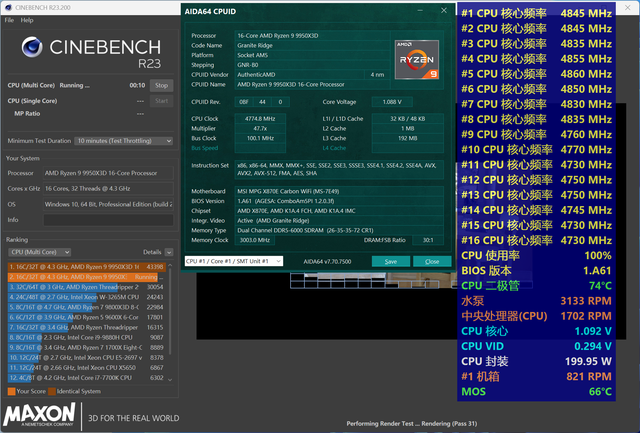Click the Cinebench app icon in title bar
Viewport: 640px width, 433px height.
[8, 7]
